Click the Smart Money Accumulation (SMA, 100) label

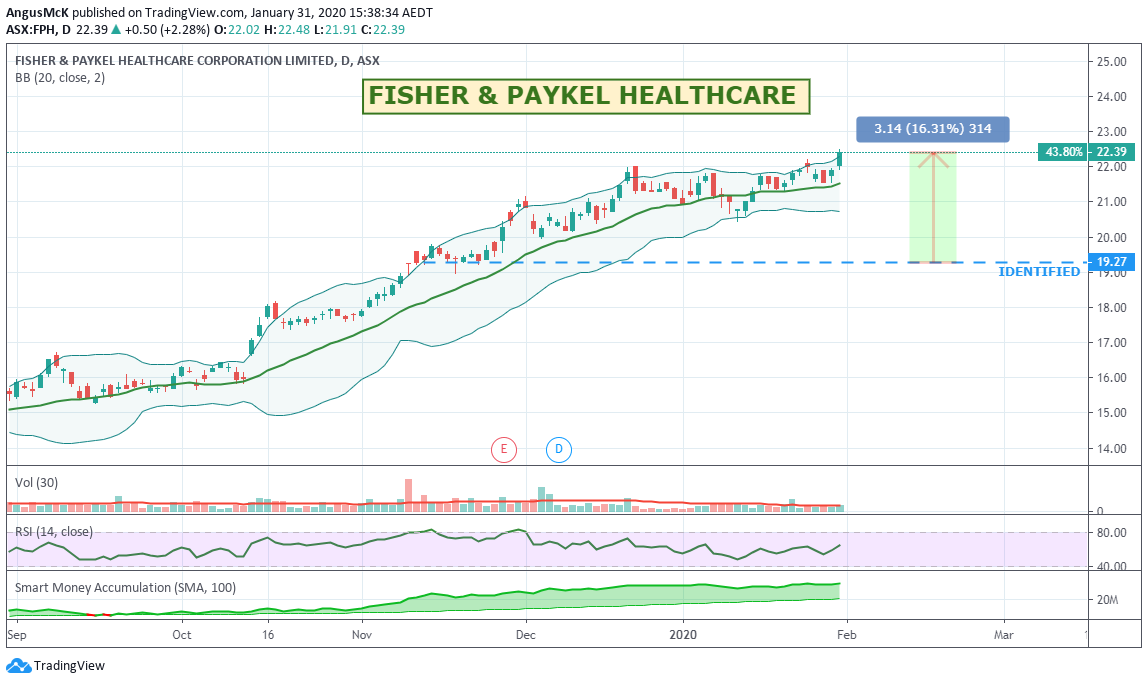[x=125, y=587]
